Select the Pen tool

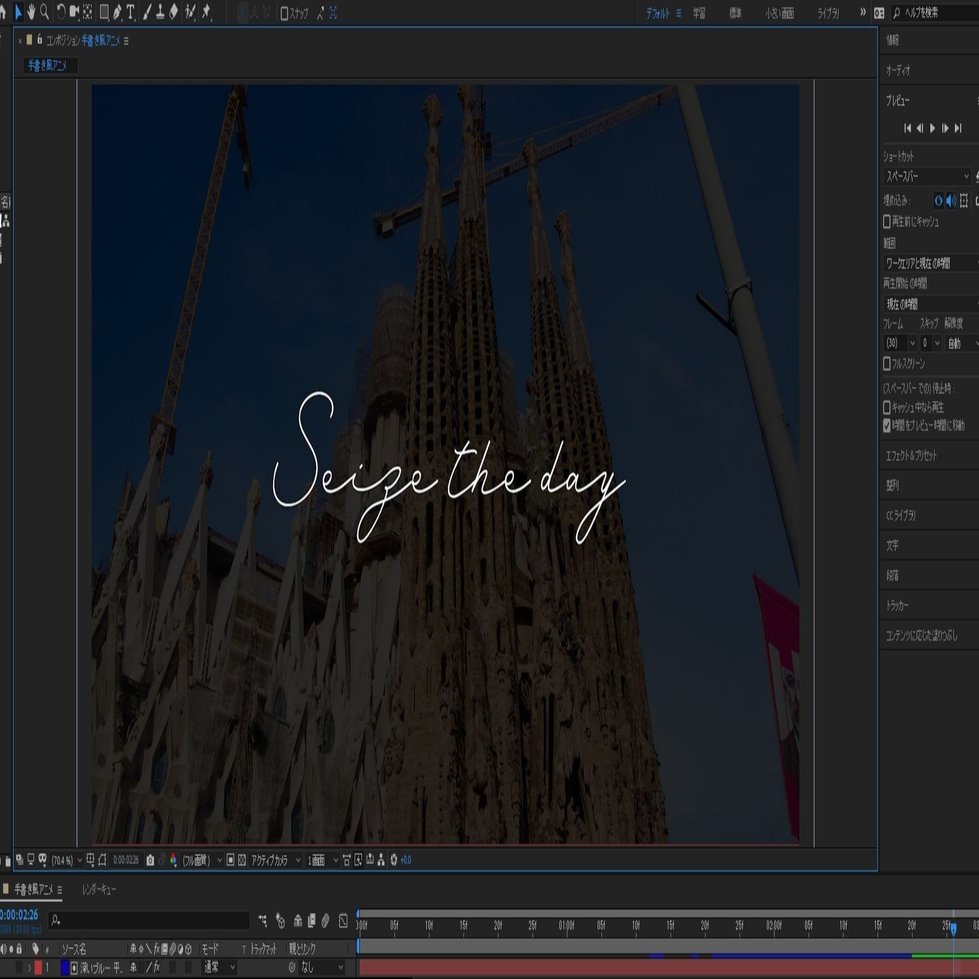(117, 12)
